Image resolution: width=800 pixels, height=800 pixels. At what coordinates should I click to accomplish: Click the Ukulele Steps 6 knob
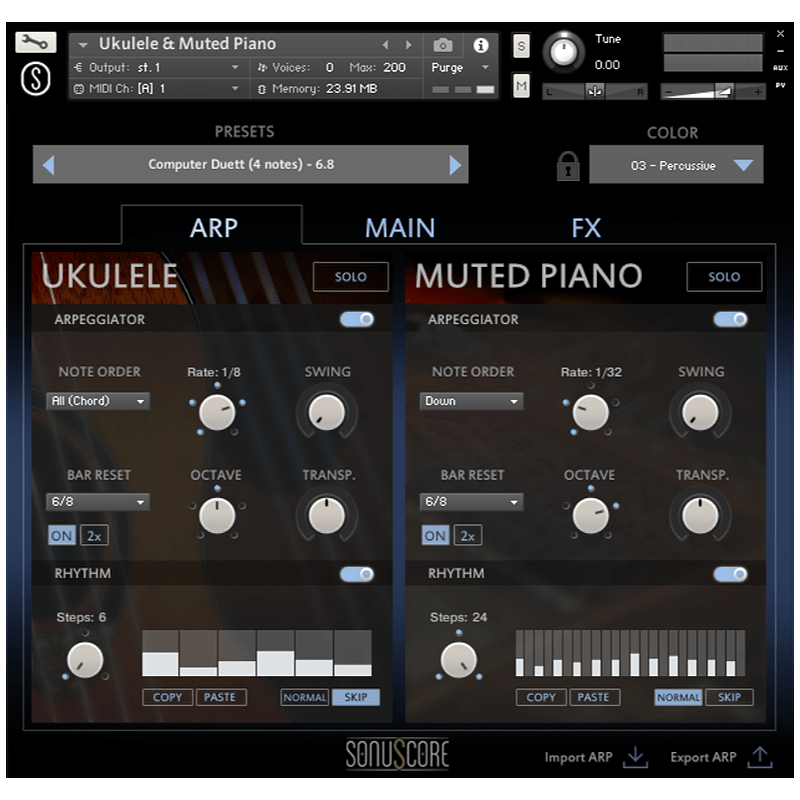(x=85, y=660)
